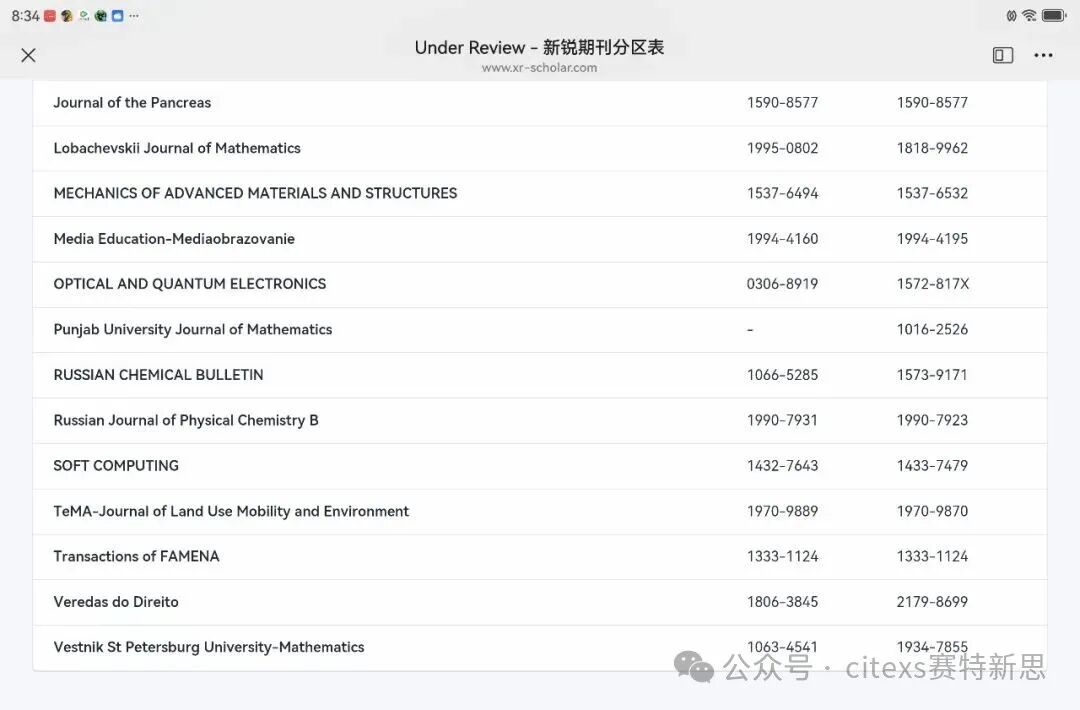The width and height of the screenshot is (1080, 710).
Task: Select Transactions of FAMENA row
Action: (x=136, y=557)
